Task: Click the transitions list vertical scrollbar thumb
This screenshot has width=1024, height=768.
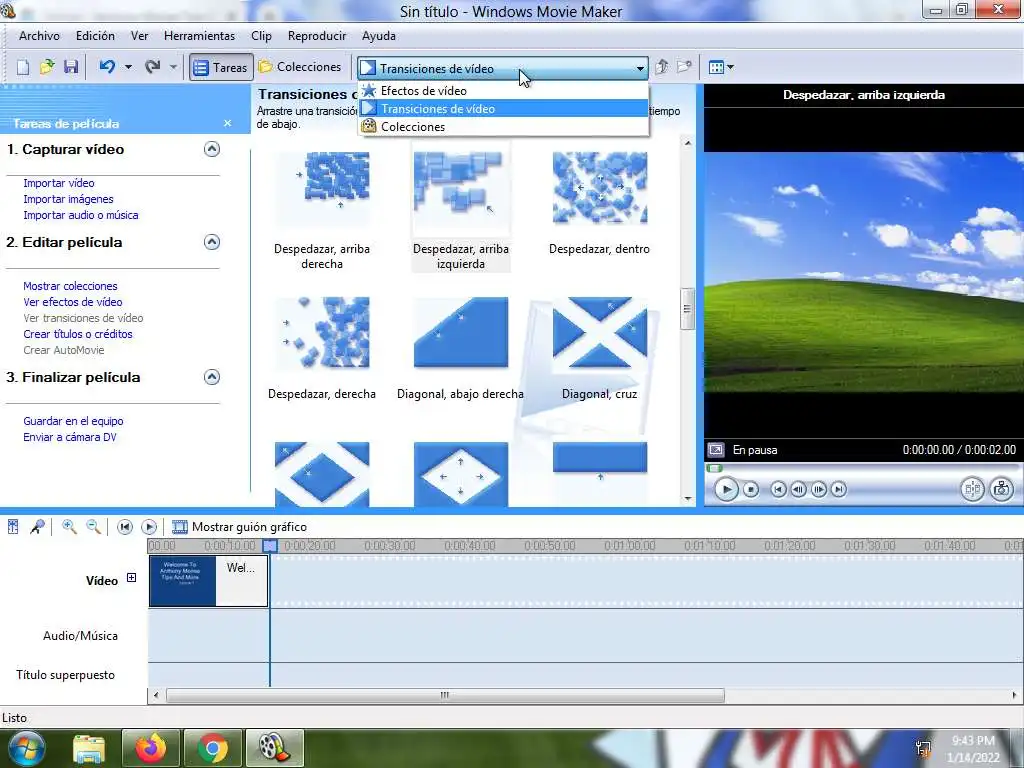Action: [687, 309]
